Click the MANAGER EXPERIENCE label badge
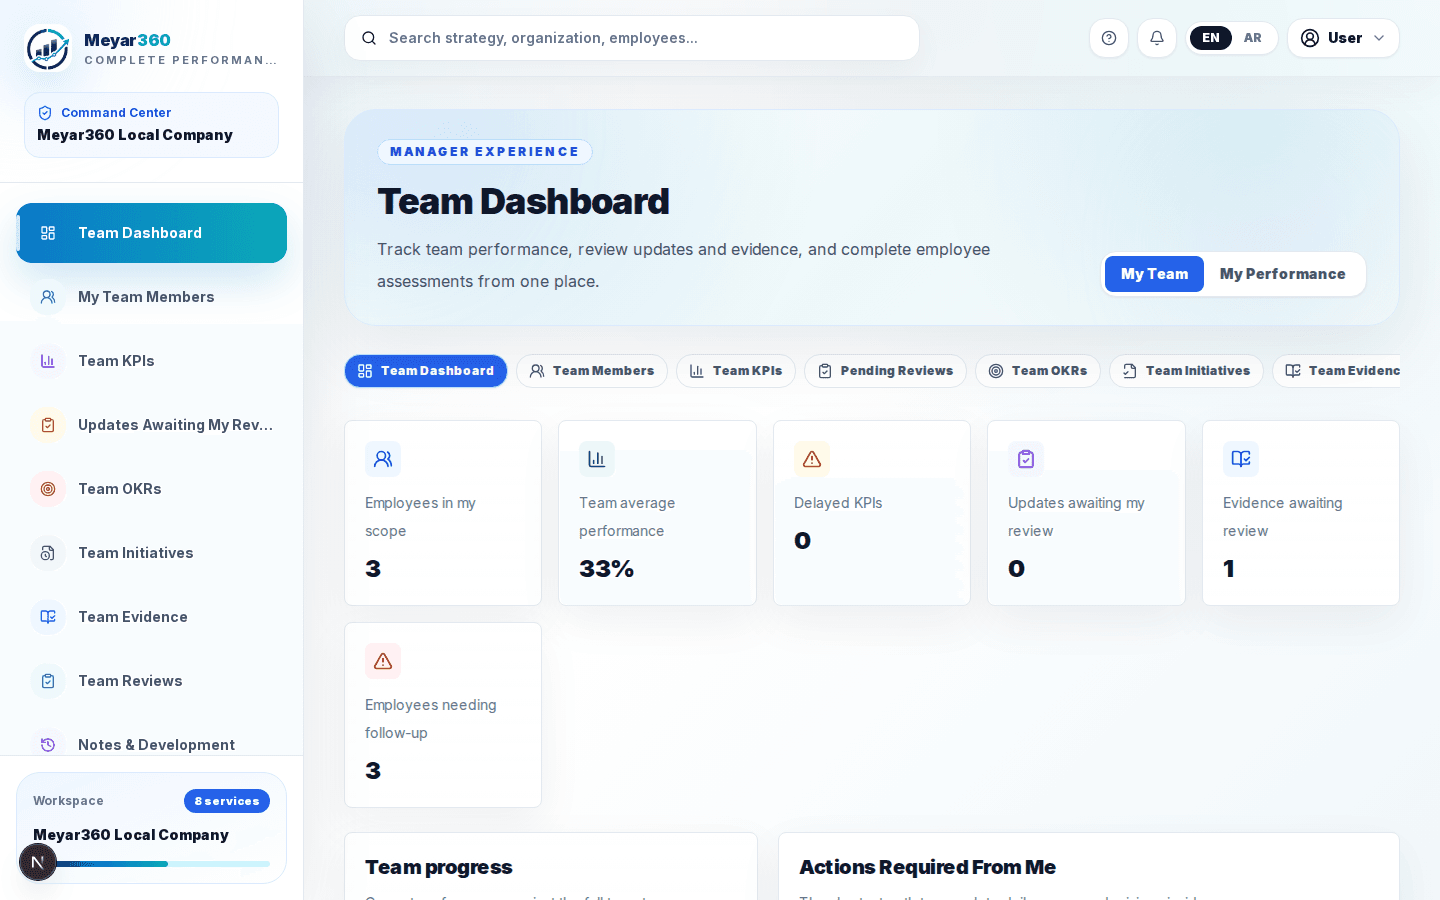 point(485,152)
